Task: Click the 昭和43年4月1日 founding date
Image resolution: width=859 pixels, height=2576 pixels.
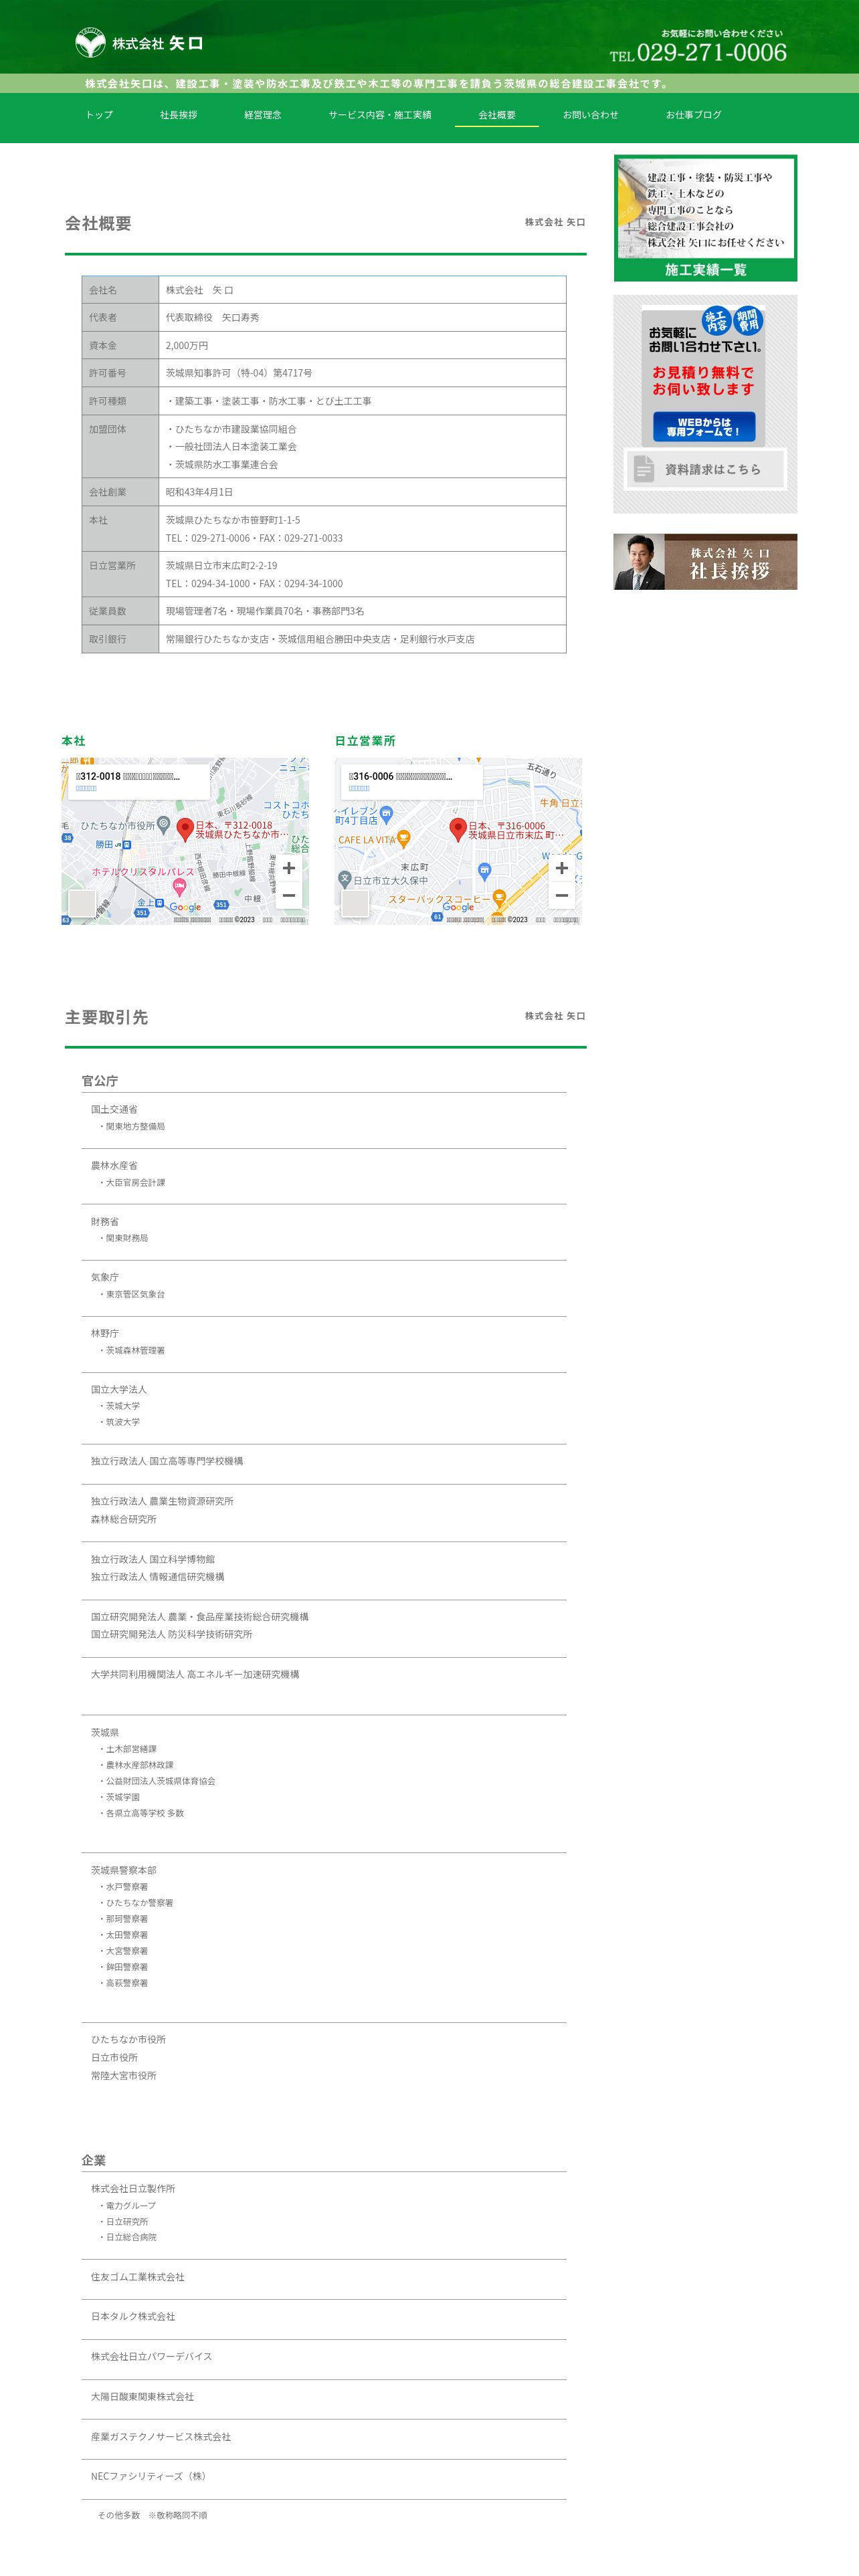Action: (199, 492)
